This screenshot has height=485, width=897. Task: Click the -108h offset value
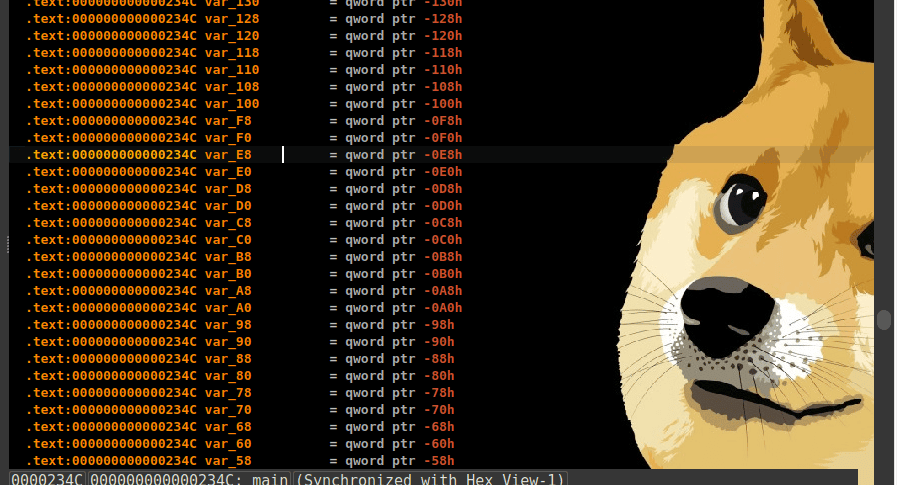443,87
